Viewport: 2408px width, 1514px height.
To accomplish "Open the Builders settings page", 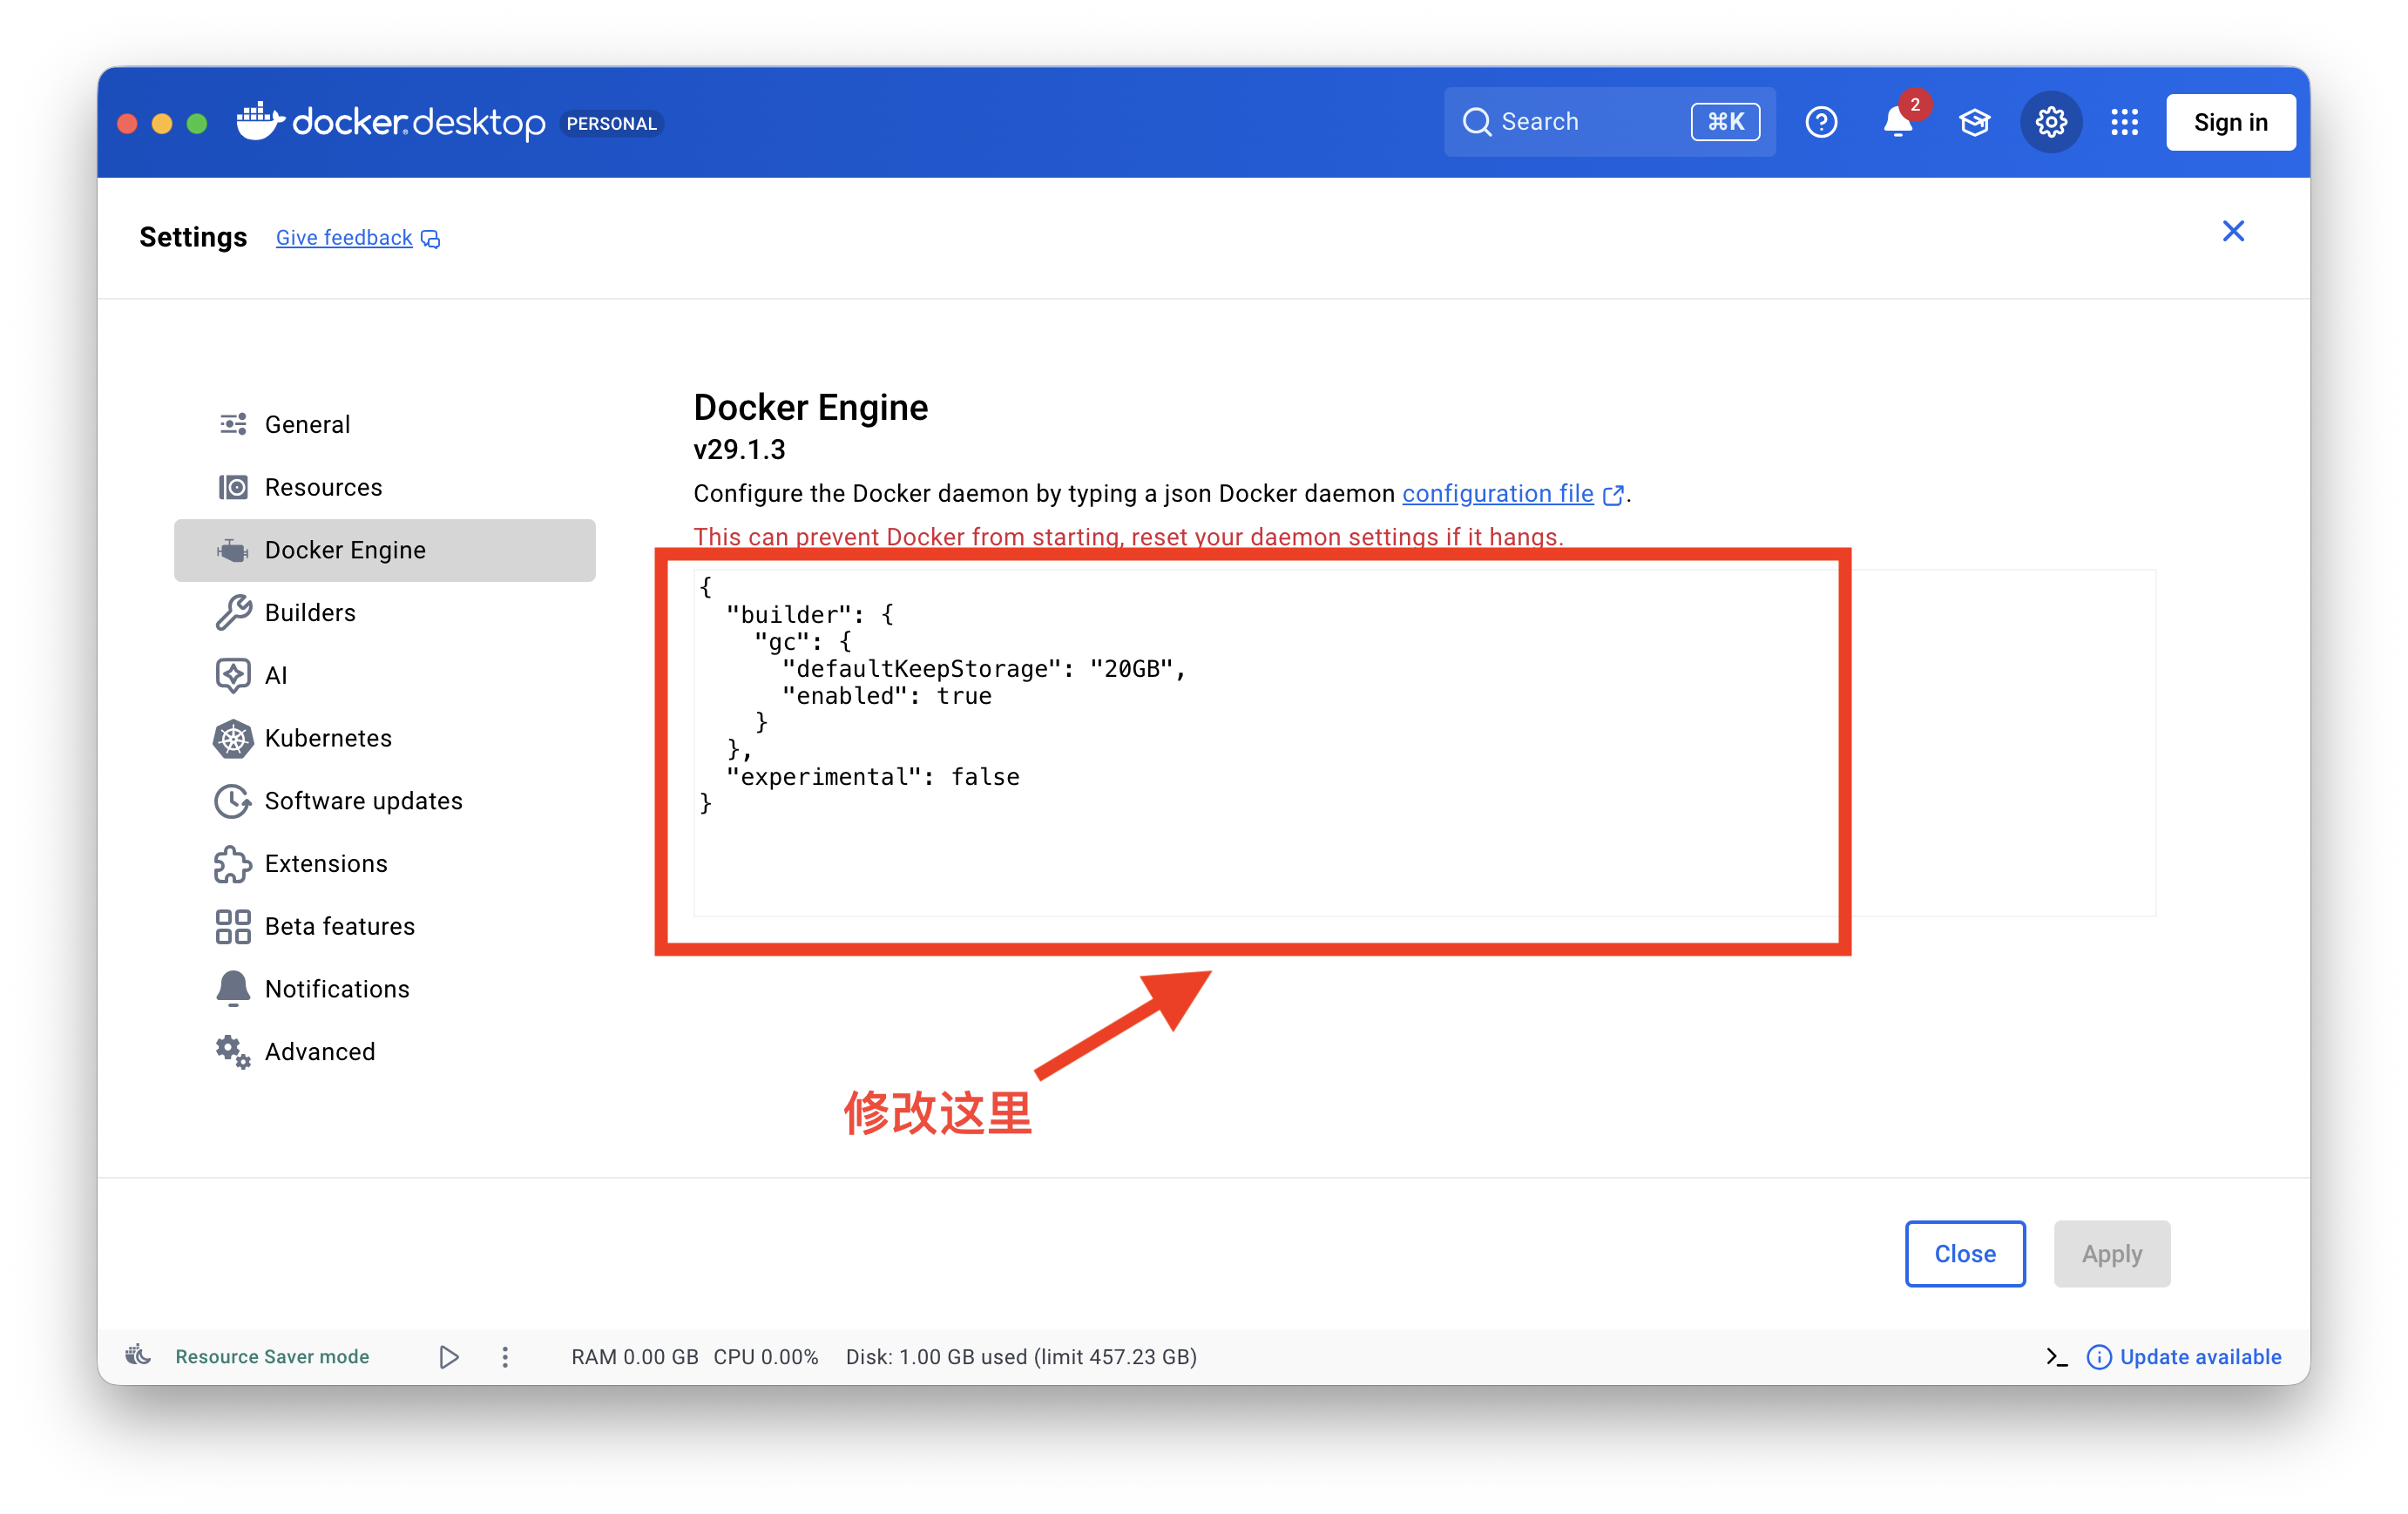I will (310, 612).
